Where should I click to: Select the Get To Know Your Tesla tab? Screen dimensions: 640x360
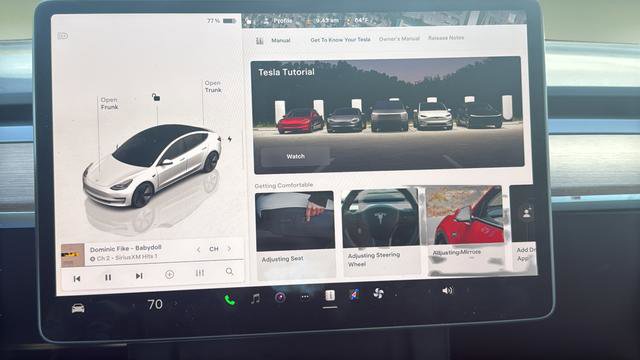(340, 40)
